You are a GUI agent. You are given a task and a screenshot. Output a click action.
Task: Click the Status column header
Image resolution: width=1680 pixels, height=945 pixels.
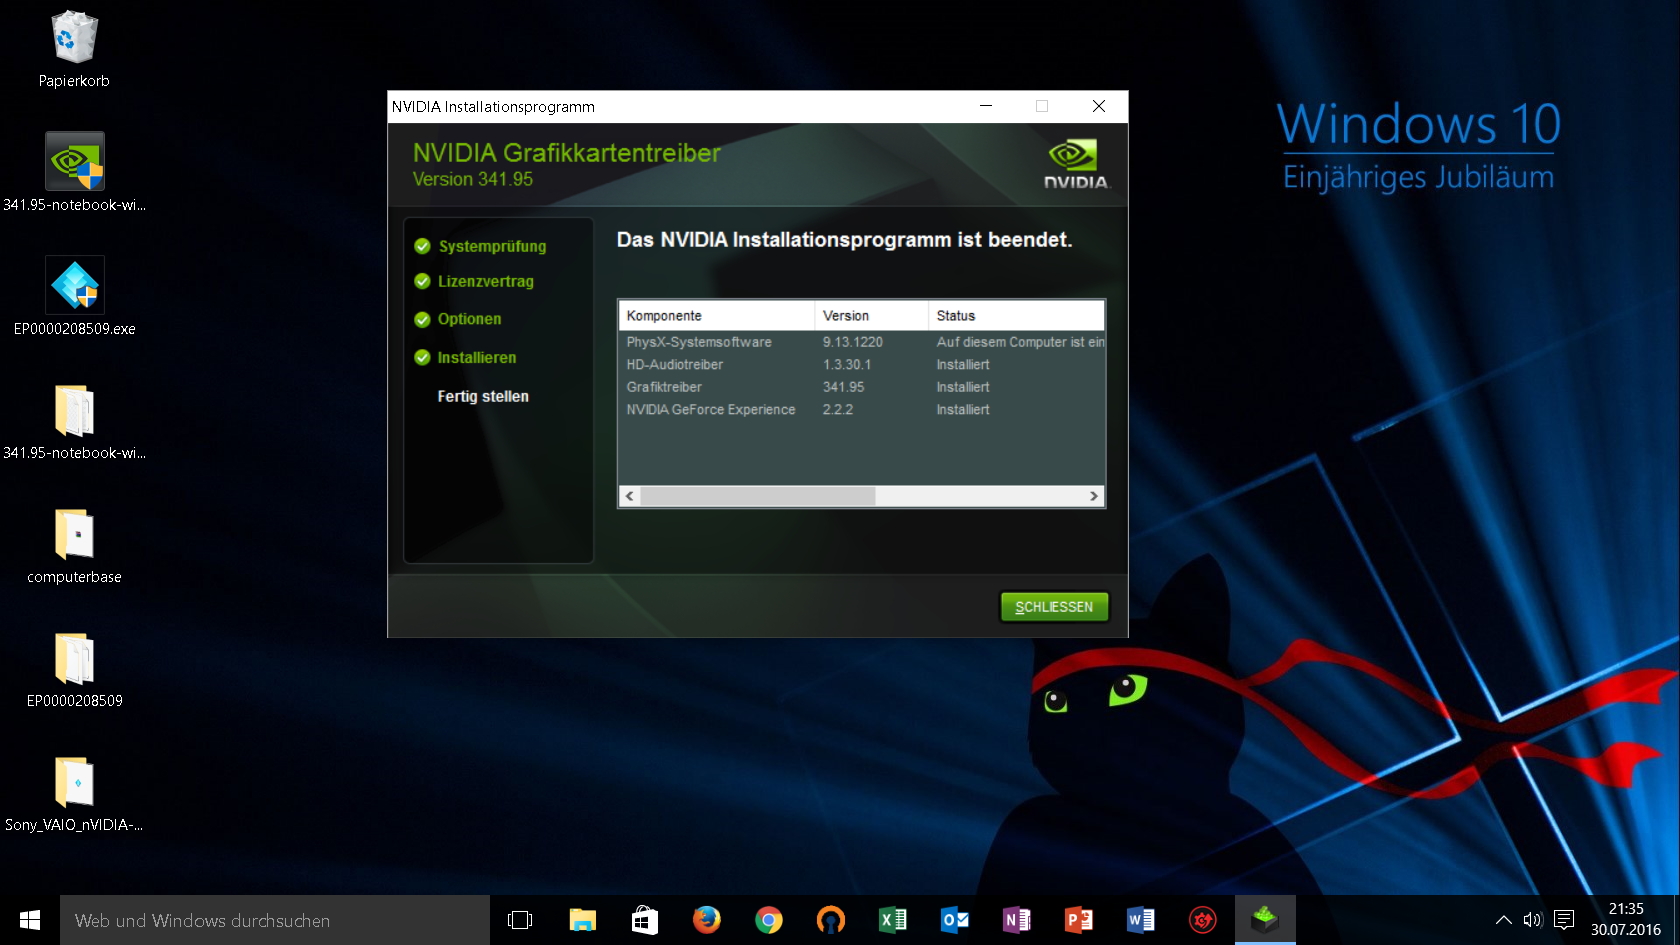click(x=1016, y=315)
